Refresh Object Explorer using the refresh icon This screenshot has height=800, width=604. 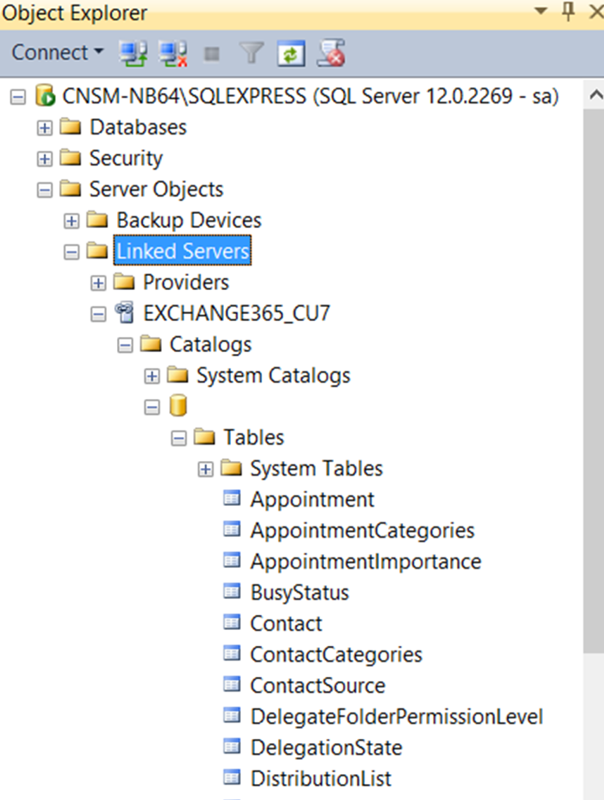coord(289,54)
